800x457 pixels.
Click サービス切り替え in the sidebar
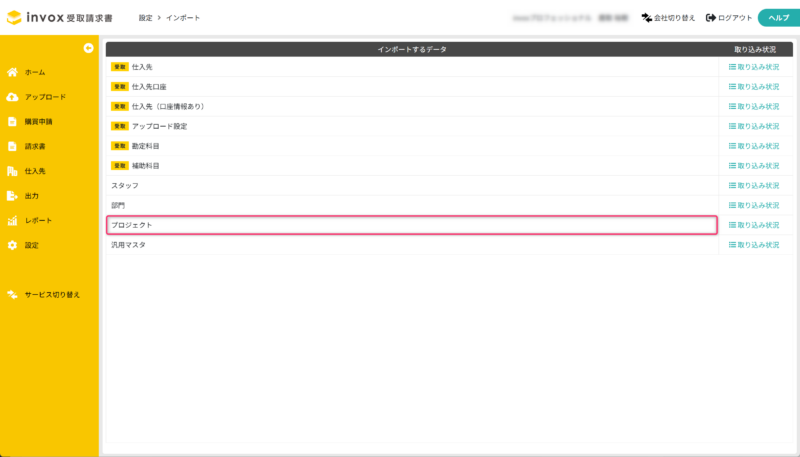[x=52, y=295]
